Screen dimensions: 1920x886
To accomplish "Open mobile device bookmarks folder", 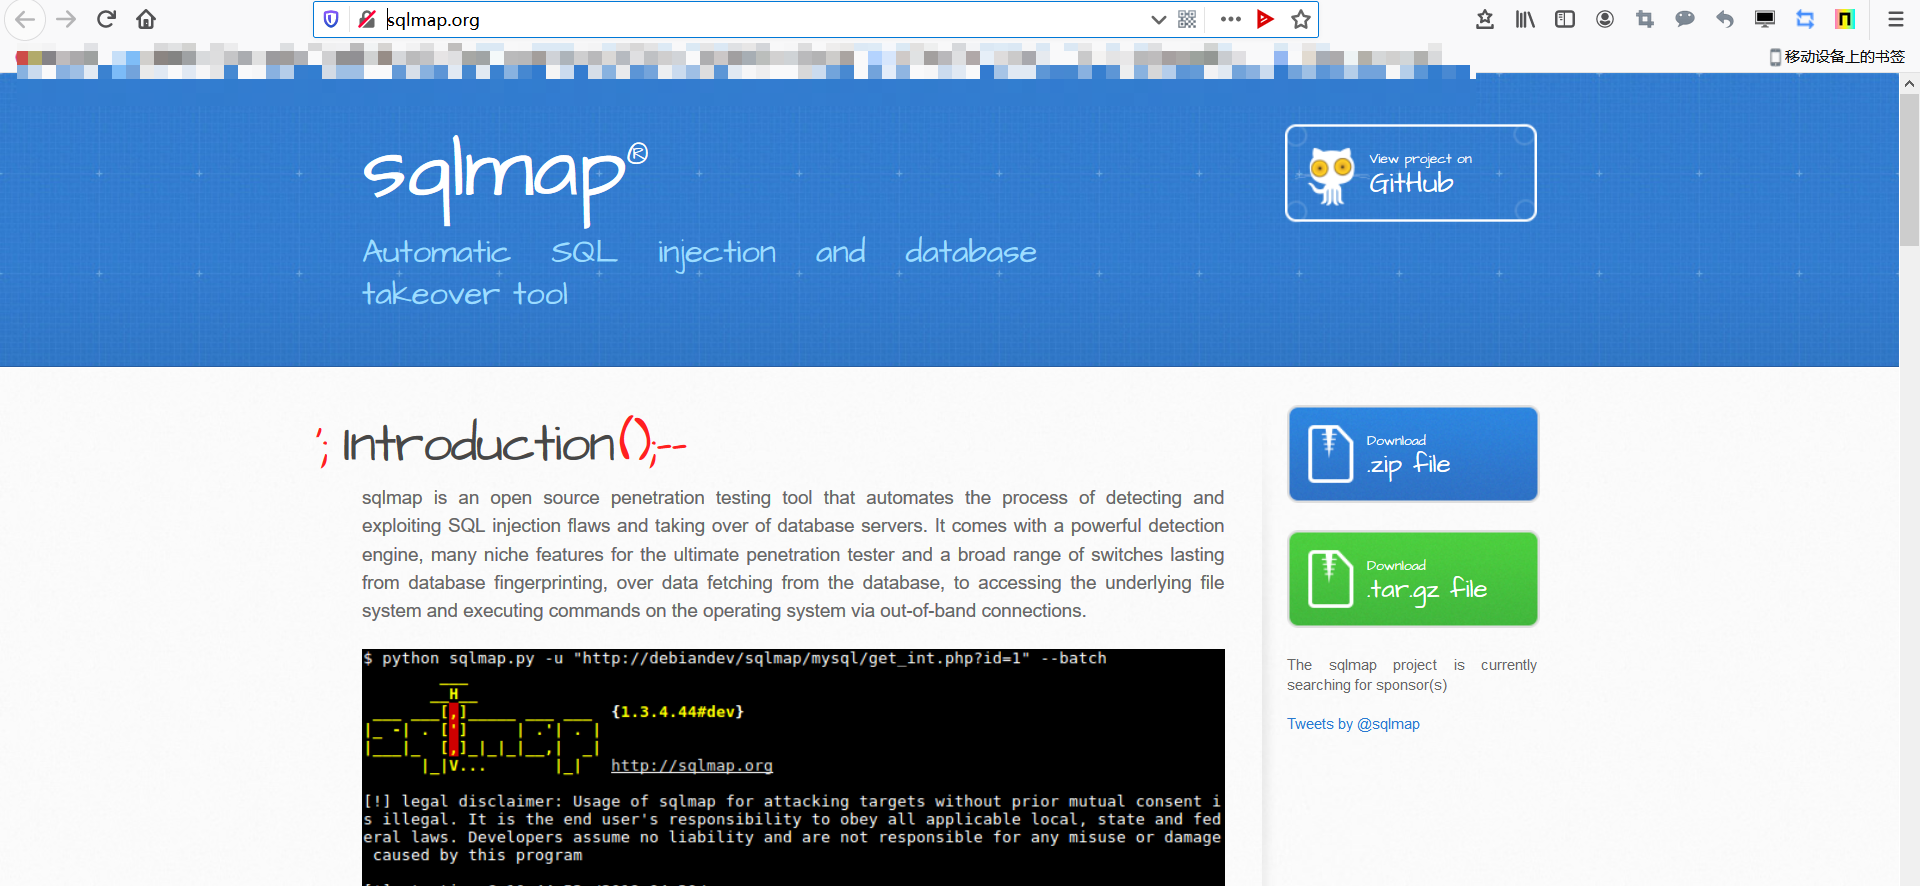I will (1837, 57).
